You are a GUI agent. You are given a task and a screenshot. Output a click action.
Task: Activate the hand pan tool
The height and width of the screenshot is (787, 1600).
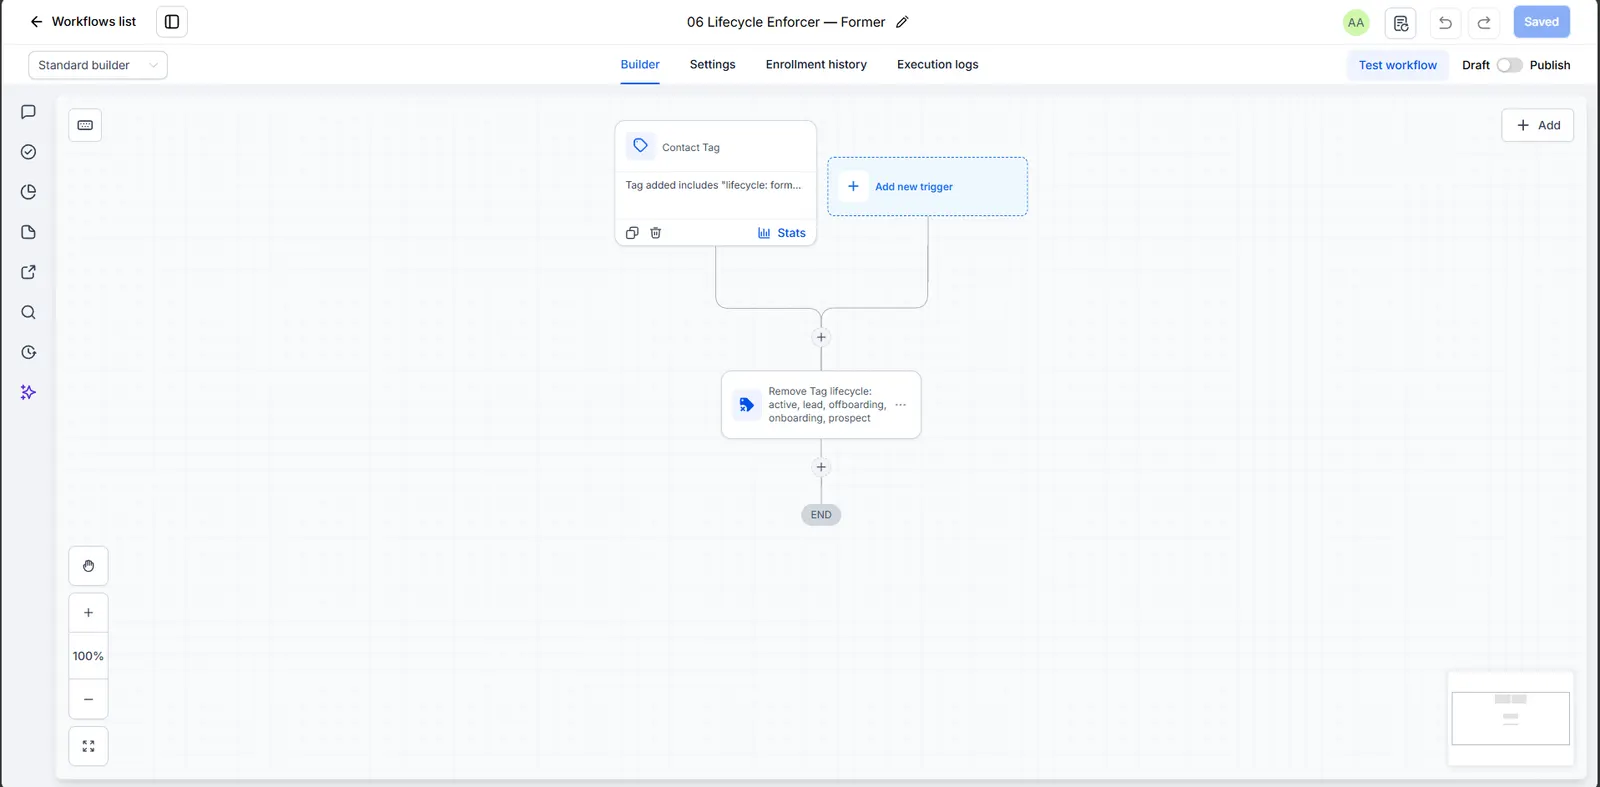(88, 566)
